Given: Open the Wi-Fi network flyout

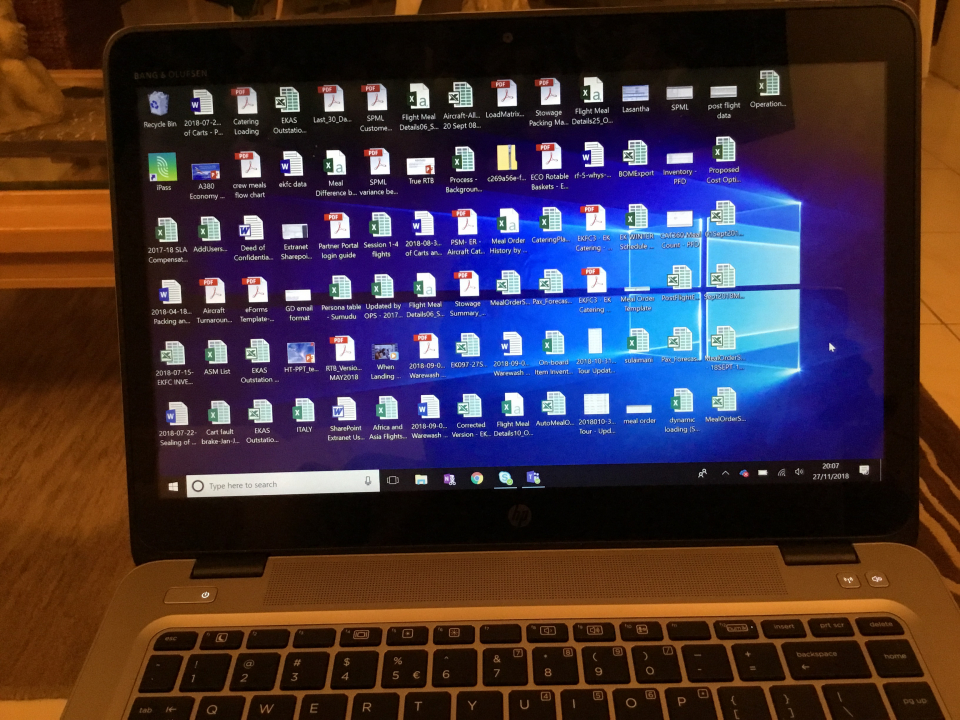Looking at the screenshot, I should click(x=781, y=472).
